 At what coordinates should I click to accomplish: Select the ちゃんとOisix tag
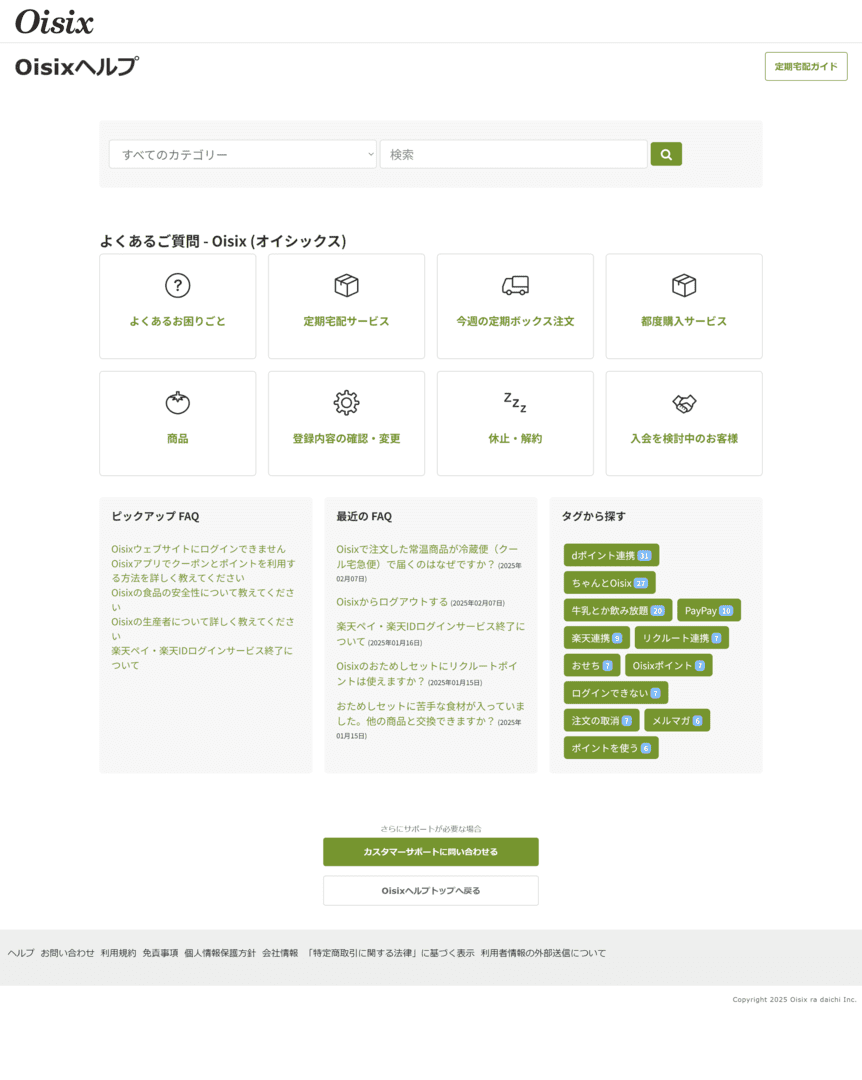coord(609,583)
